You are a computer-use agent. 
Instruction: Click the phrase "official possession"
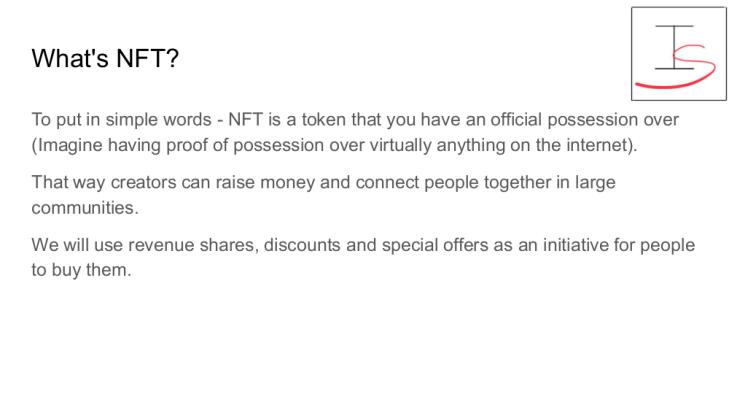567,120
